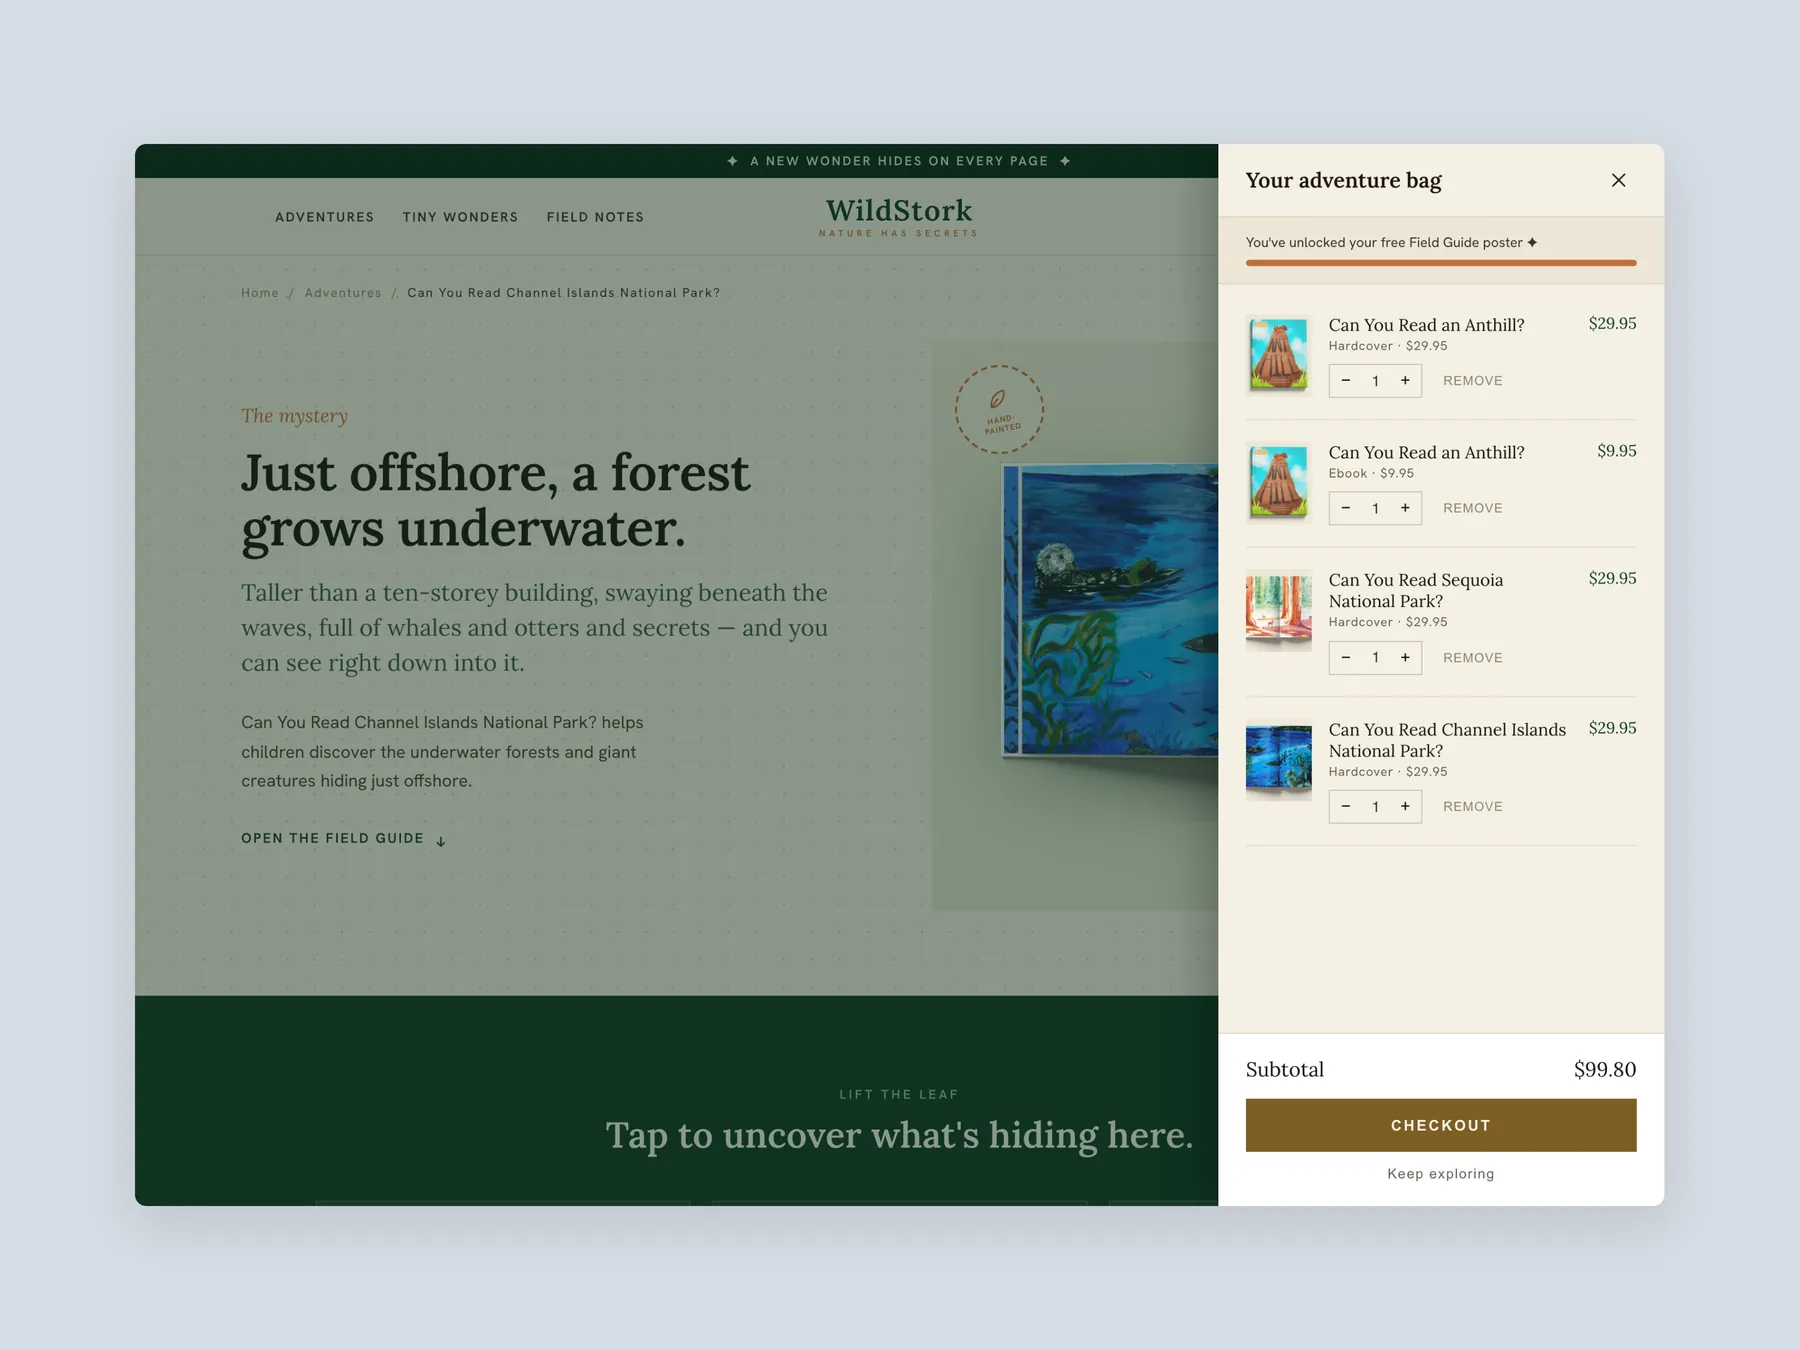Open the Field Notes menu
1800x1350 pixels.
coord(595,217)
